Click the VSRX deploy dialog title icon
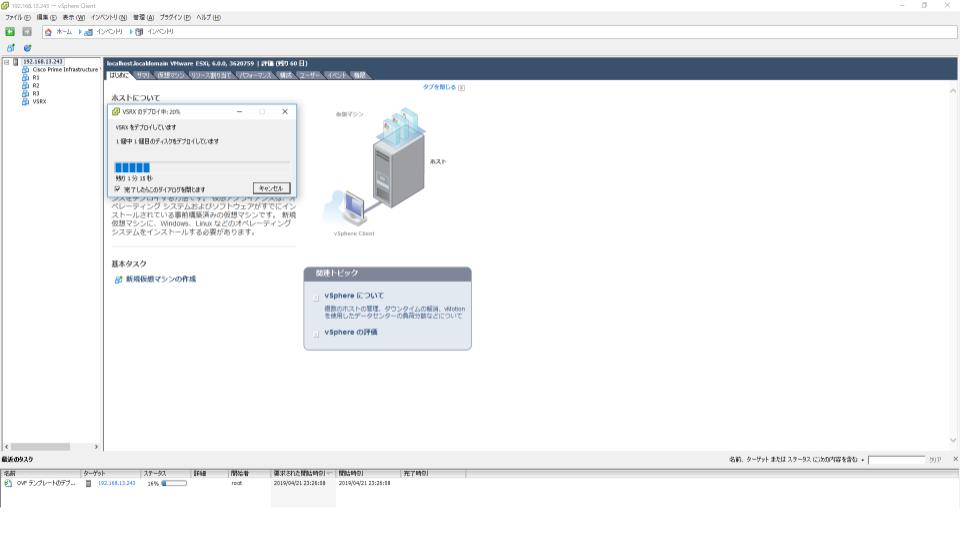960x540 pixels. pos(116,112)
